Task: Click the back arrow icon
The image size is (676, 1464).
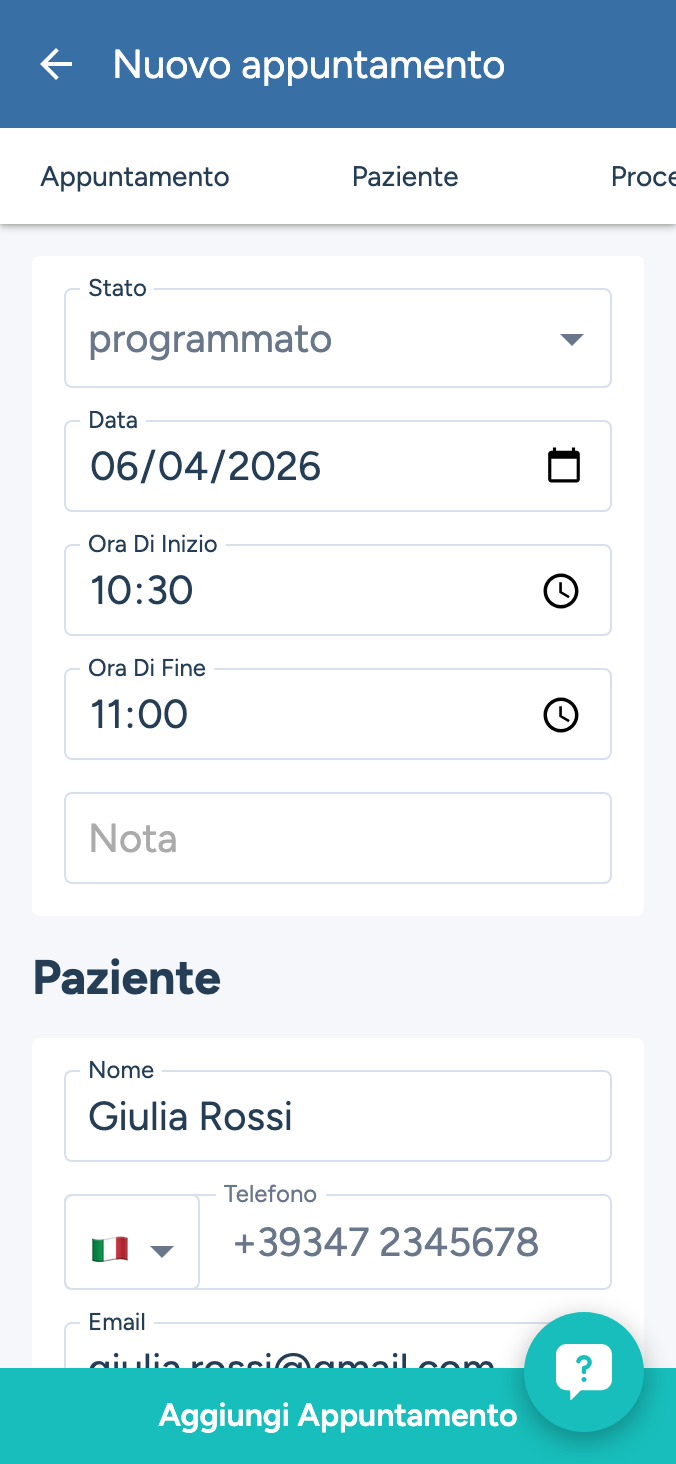Action: [56, 65]
